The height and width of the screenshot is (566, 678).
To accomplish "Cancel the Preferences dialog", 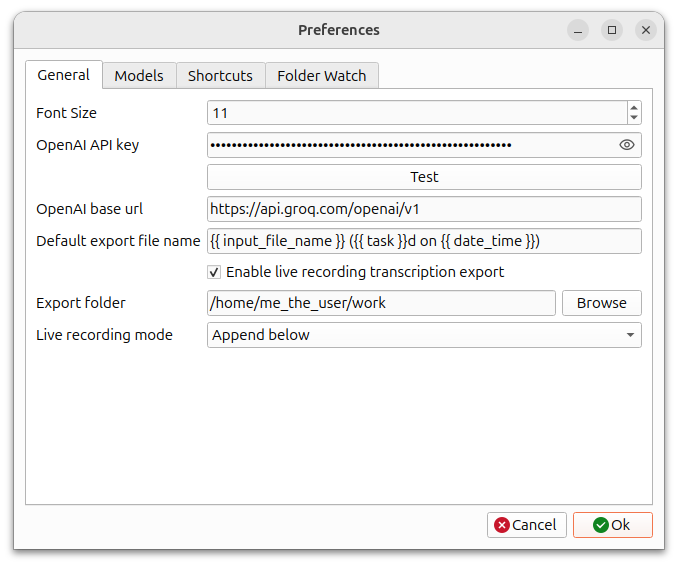I will point(526,525).
